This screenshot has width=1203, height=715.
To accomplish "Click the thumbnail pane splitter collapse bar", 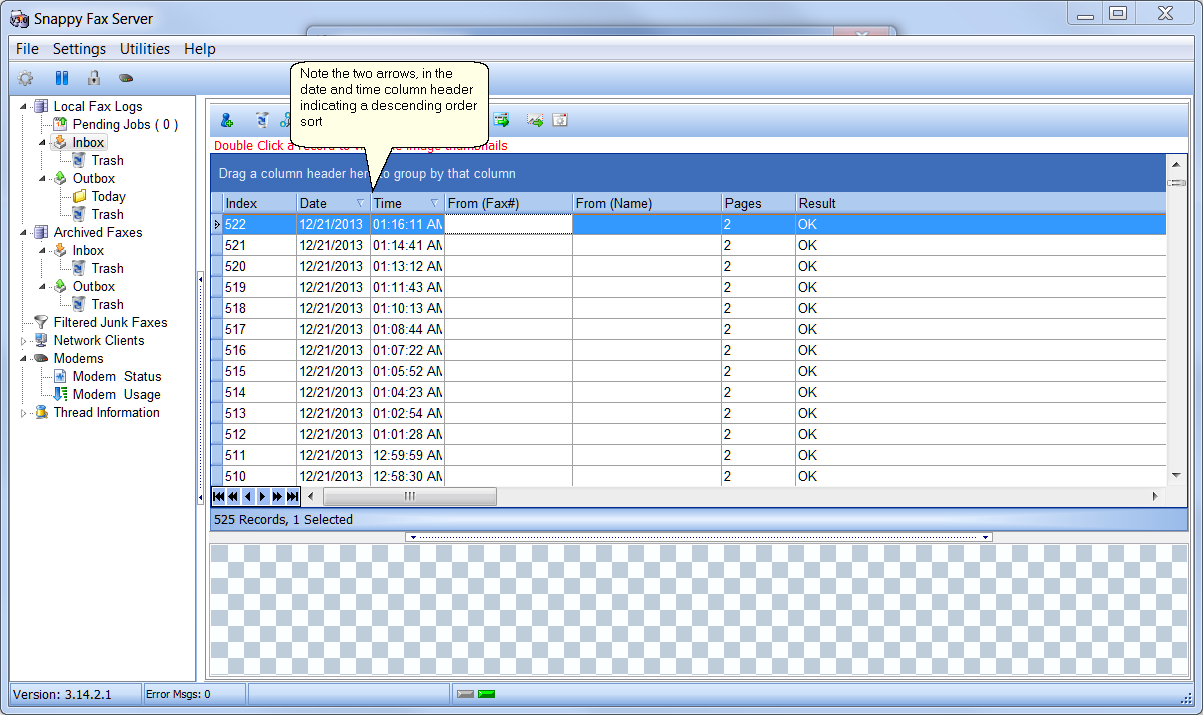I will coord(699,537).
